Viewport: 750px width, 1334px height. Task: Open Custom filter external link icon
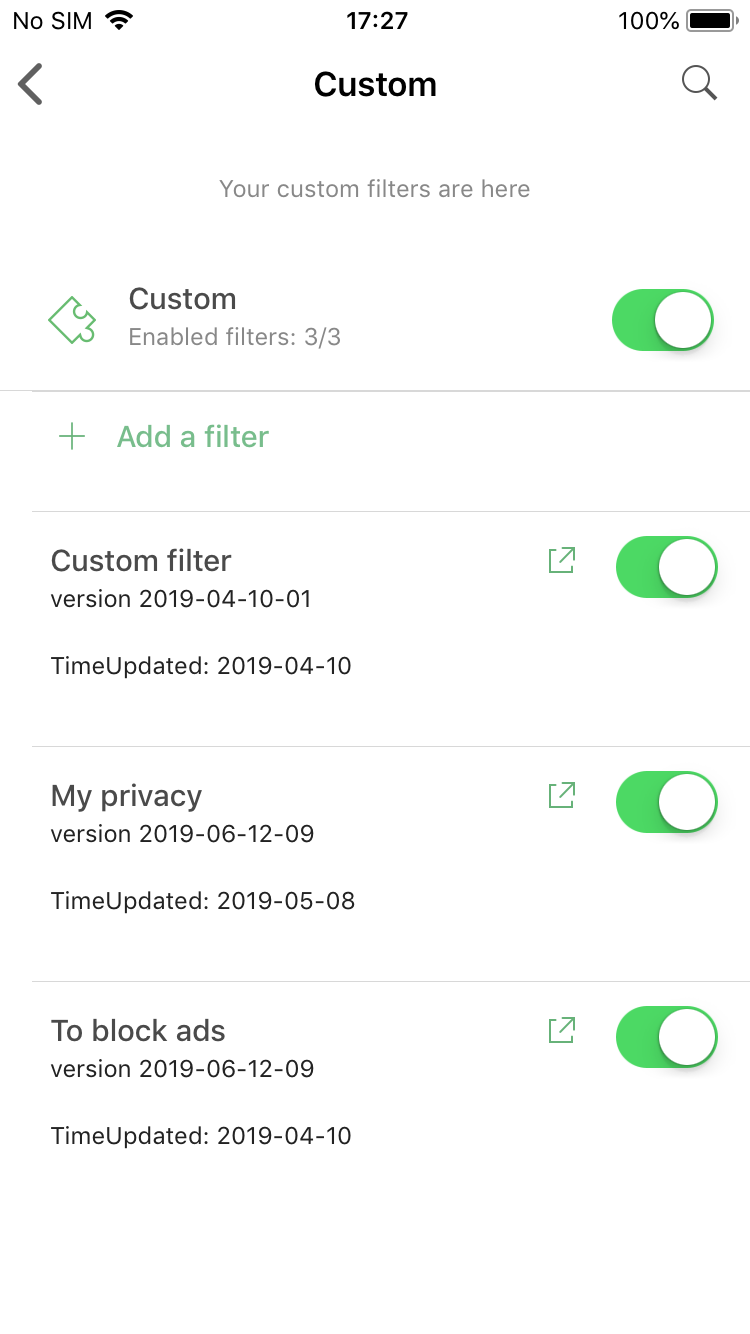pyautogui.click(x=562, y=560)
